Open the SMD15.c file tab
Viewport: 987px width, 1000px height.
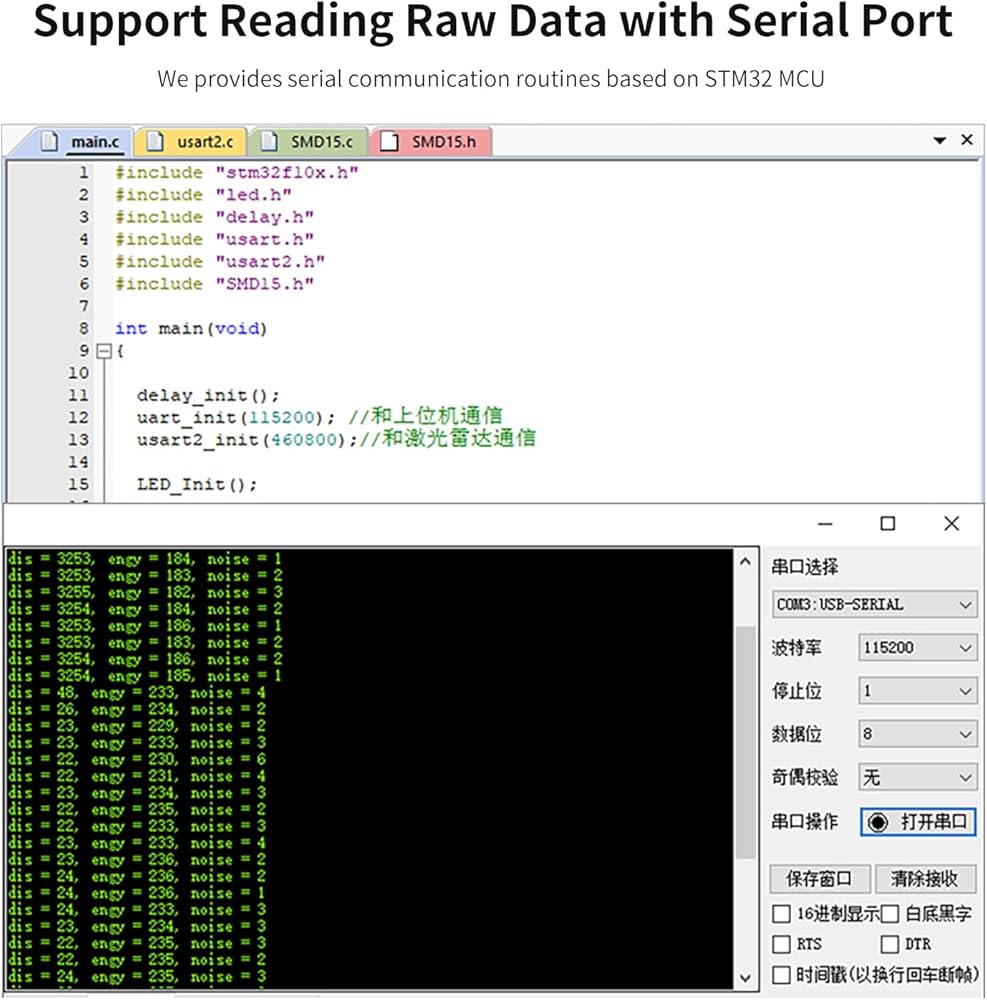309,142
